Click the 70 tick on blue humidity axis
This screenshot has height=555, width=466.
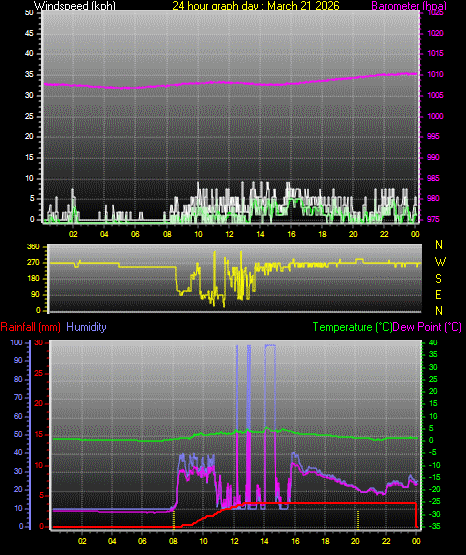pyautogui.click(x=18, y=397)
